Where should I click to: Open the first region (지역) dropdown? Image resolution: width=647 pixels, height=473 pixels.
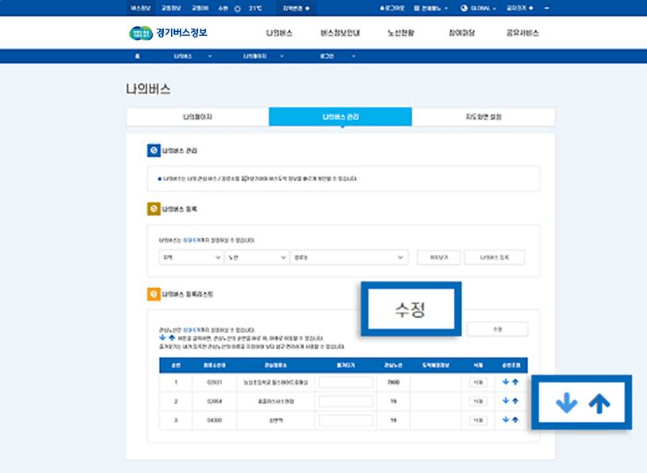(x=191, y=257)
